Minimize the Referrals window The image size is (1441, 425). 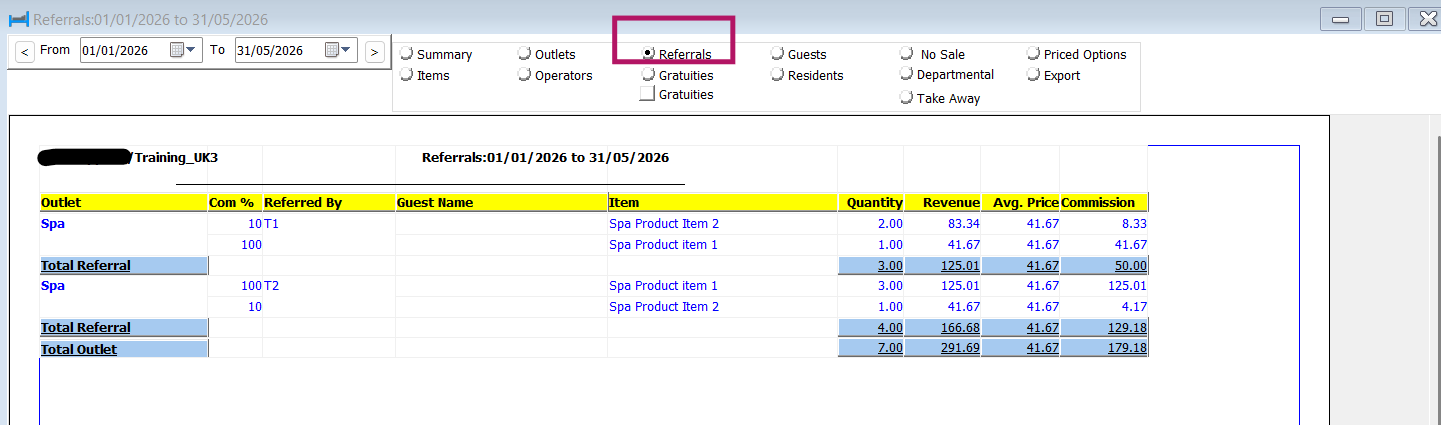tap(1341, 19)
